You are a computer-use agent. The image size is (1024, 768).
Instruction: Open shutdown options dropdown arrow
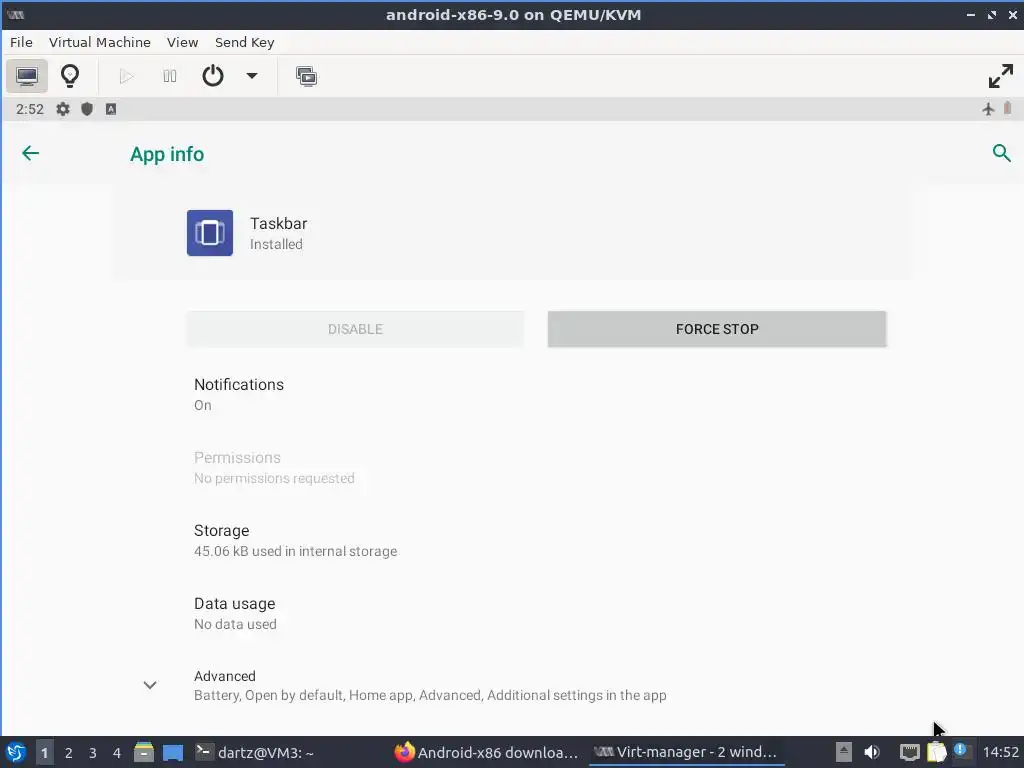coord(251,76)
